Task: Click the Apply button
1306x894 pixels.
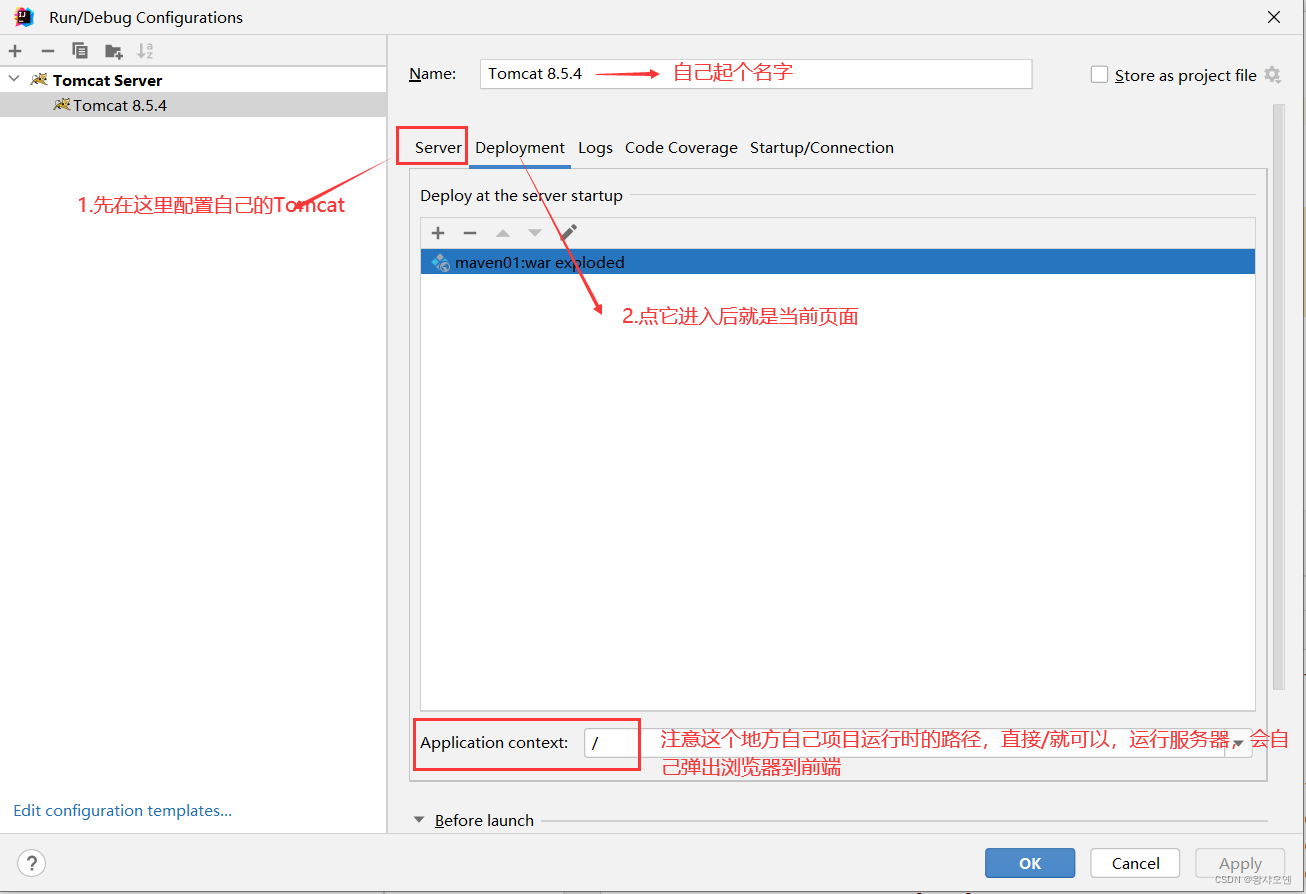Action: tap(1240, 863)
